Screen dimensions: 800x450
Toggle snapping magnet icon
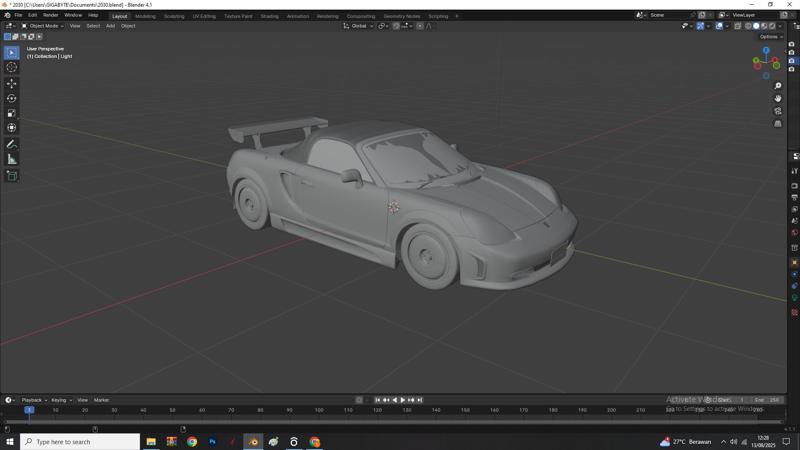[x=396, y=26]
